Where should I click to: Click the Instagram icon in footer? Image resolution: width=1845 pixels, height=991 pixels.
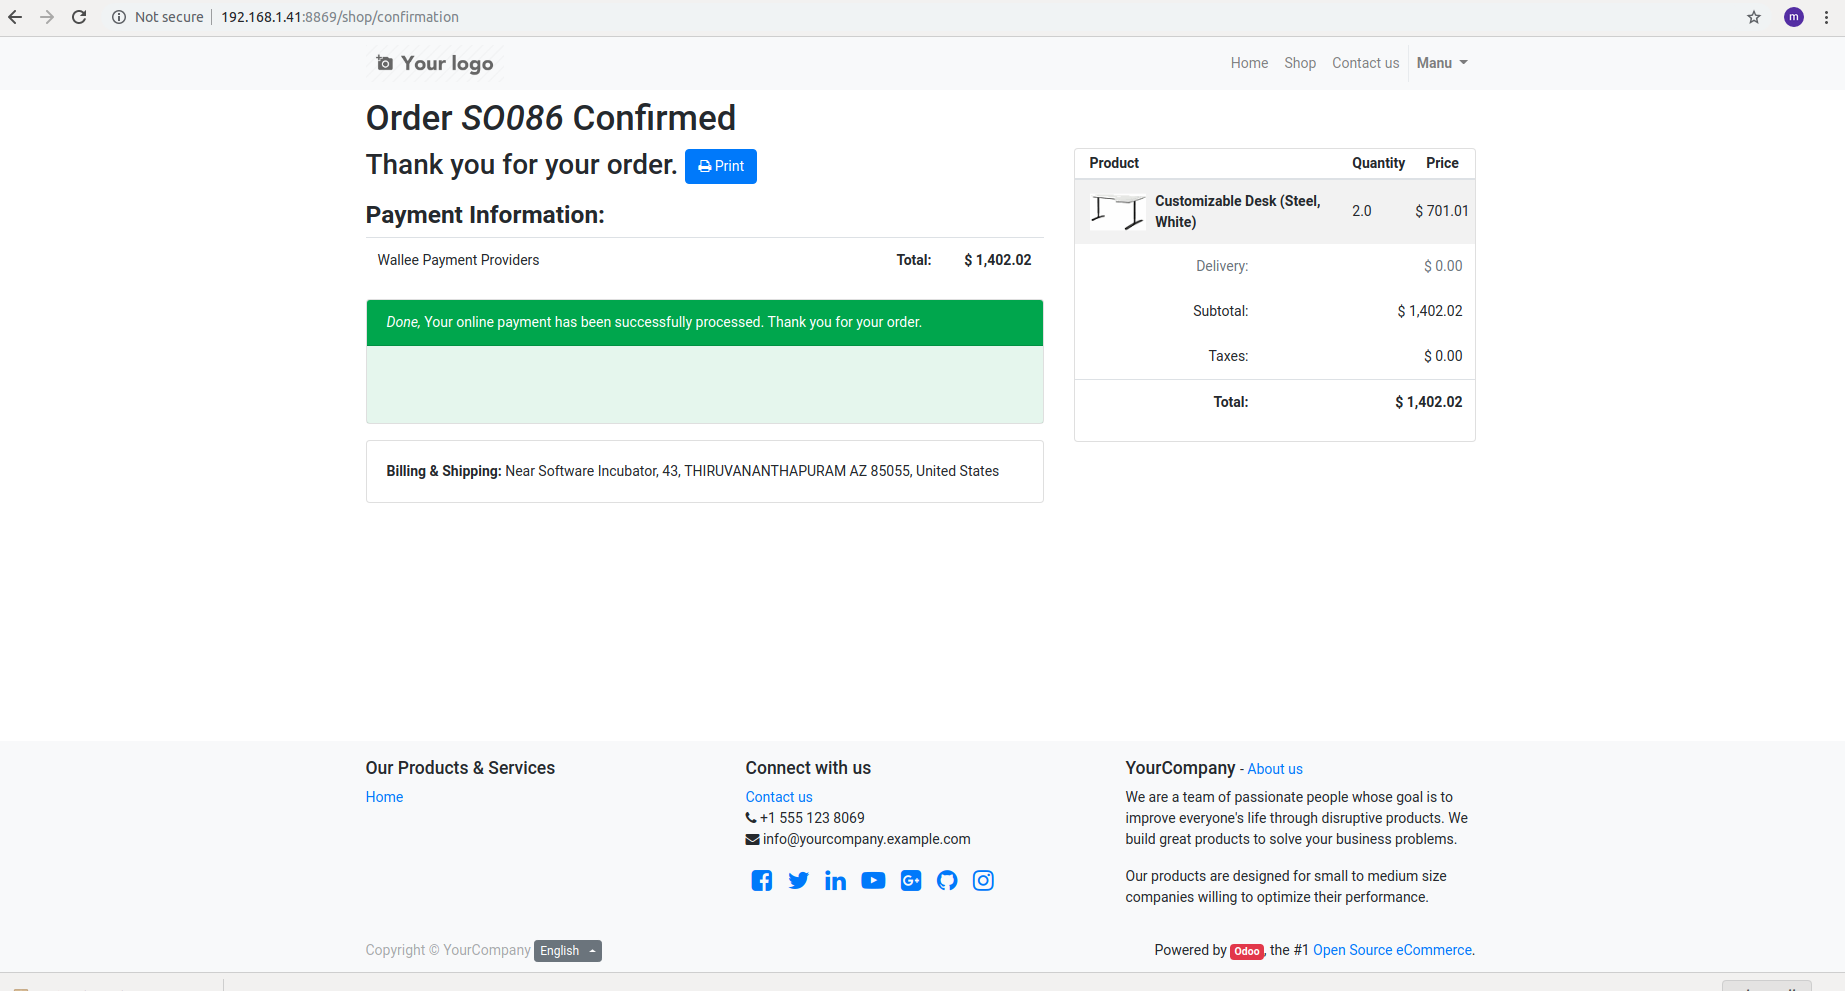(x=983, y=880)
